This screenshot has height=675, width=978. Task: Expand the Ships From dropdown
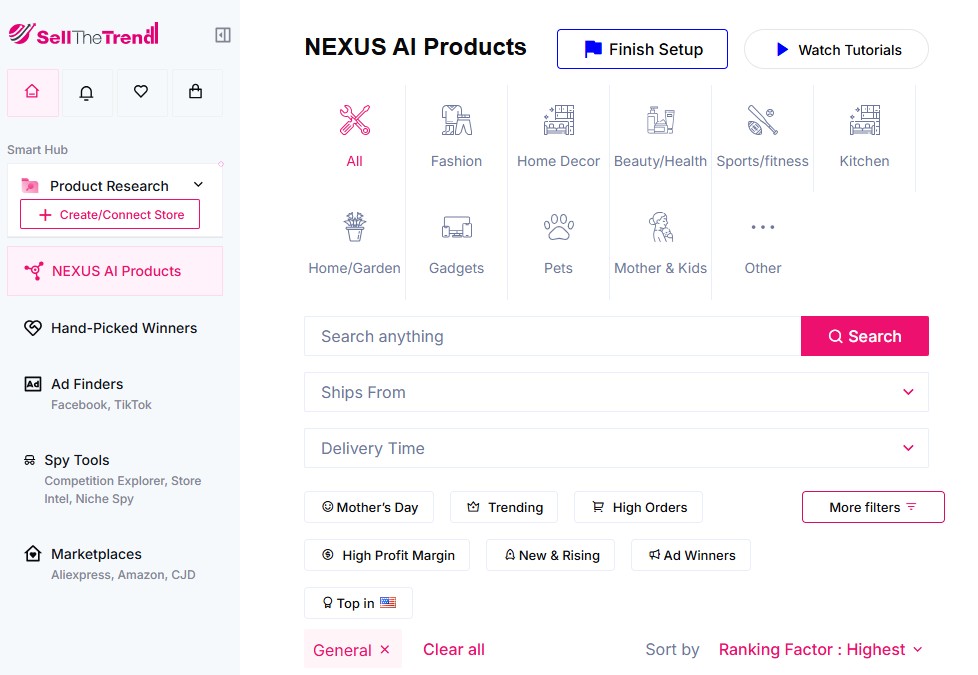[615, 392]
